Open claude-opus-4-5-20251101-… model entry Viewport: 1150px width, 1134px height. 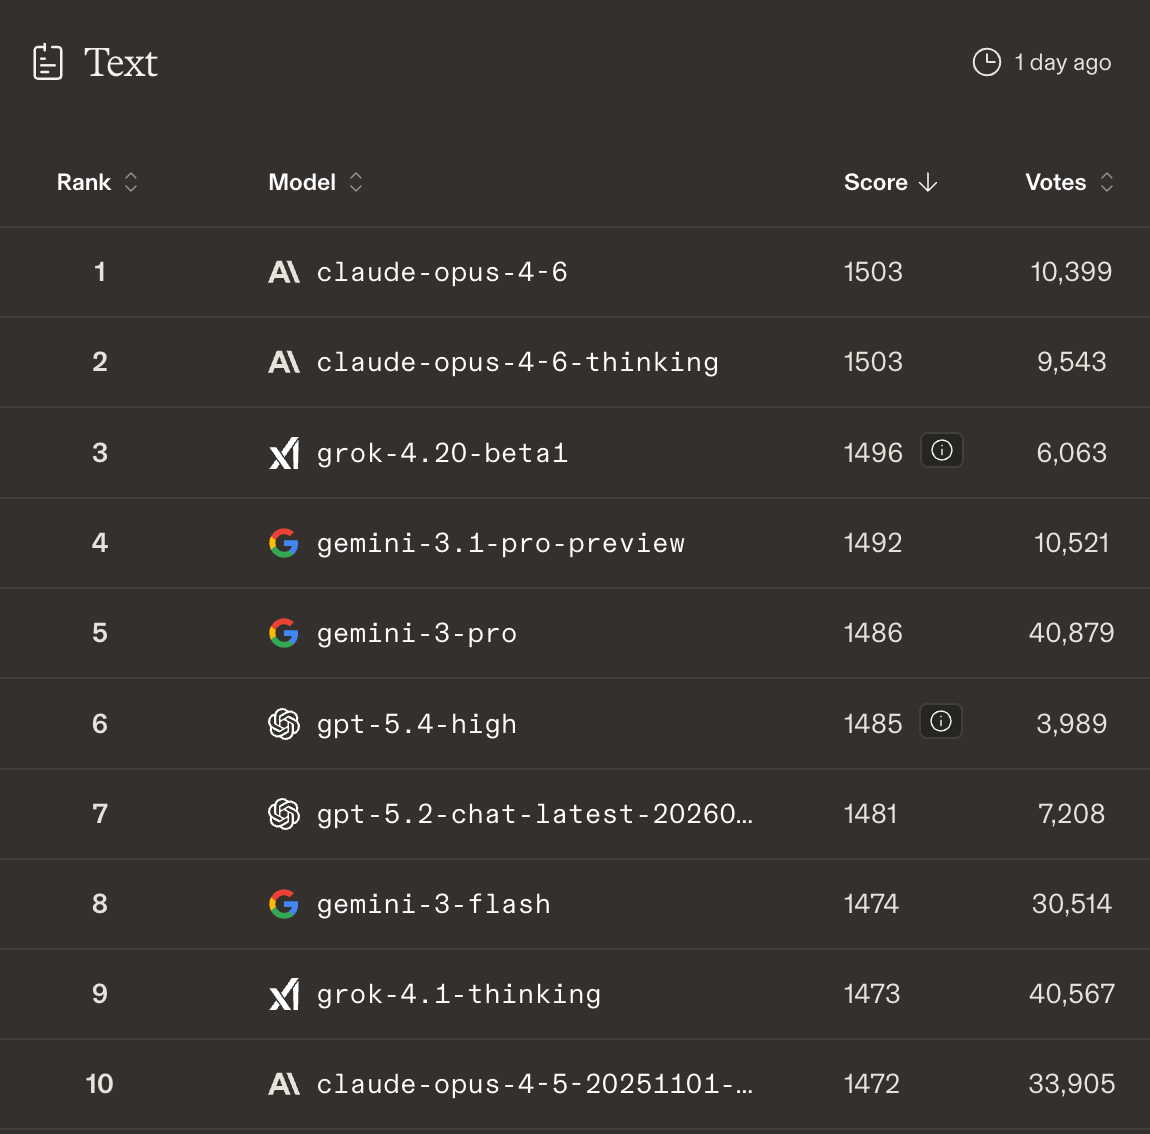point(535,1084)
